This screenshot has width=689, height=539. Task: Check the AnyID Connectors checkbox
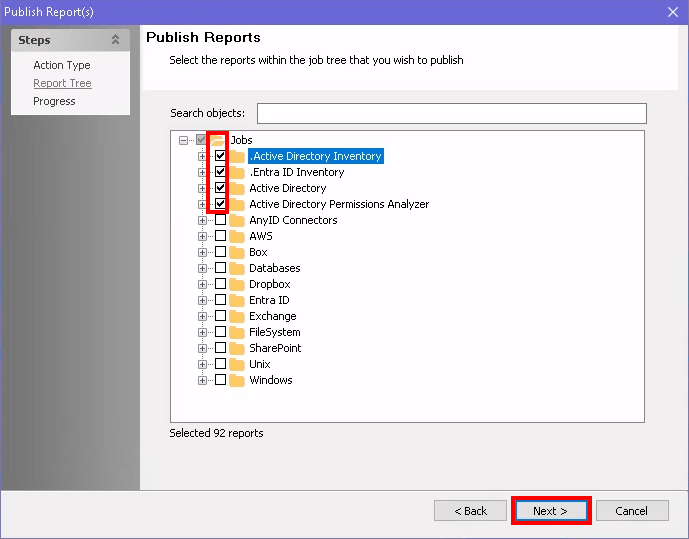click(x=220, y=220)
